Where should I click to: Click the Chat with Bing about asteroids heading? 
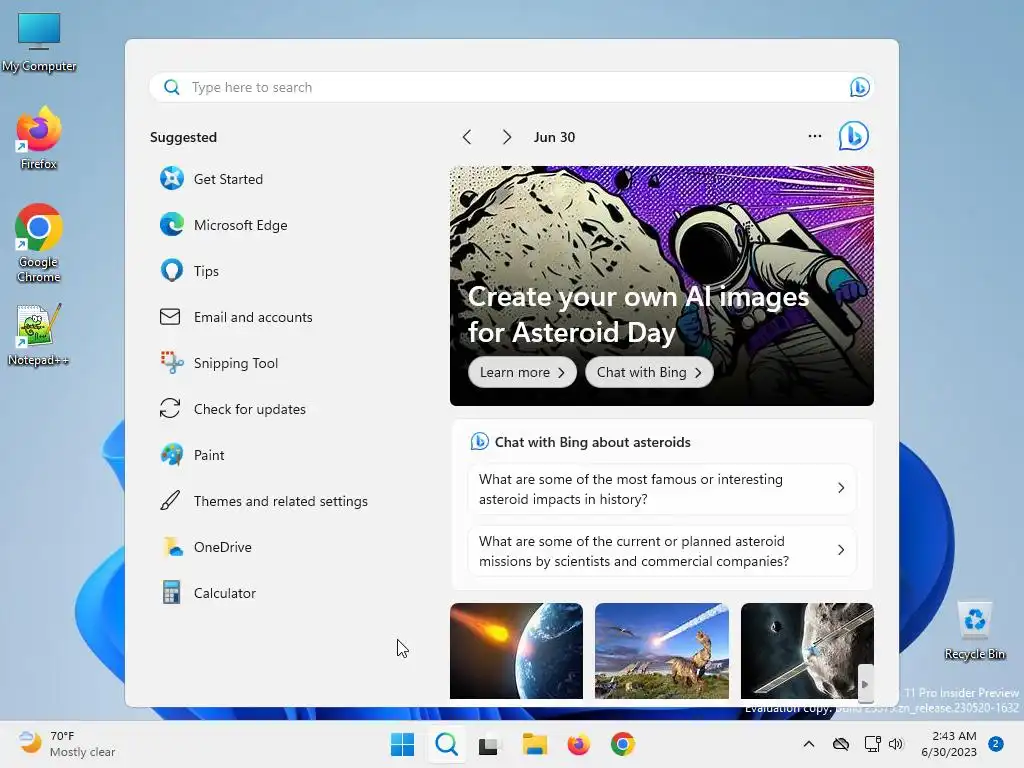[x=592, y=442]
